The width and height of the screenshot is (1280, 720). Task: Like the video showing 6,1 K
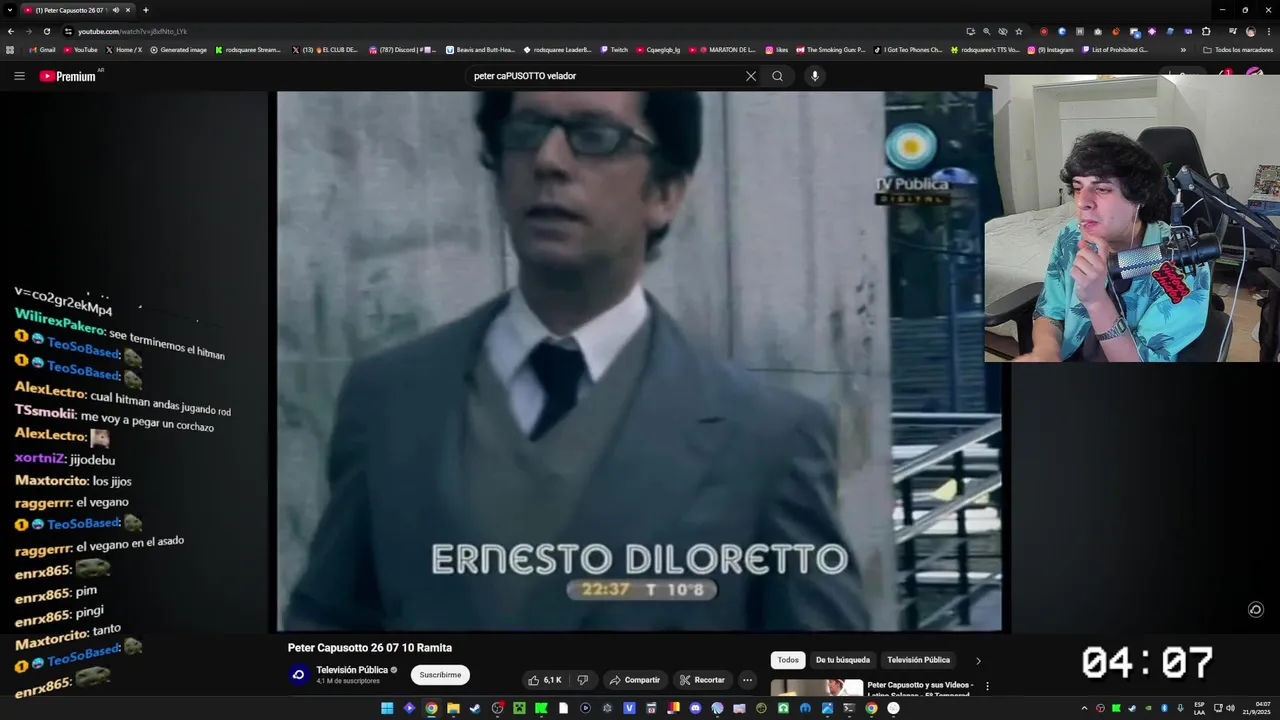pyautogui.click(x=545, y=680)
